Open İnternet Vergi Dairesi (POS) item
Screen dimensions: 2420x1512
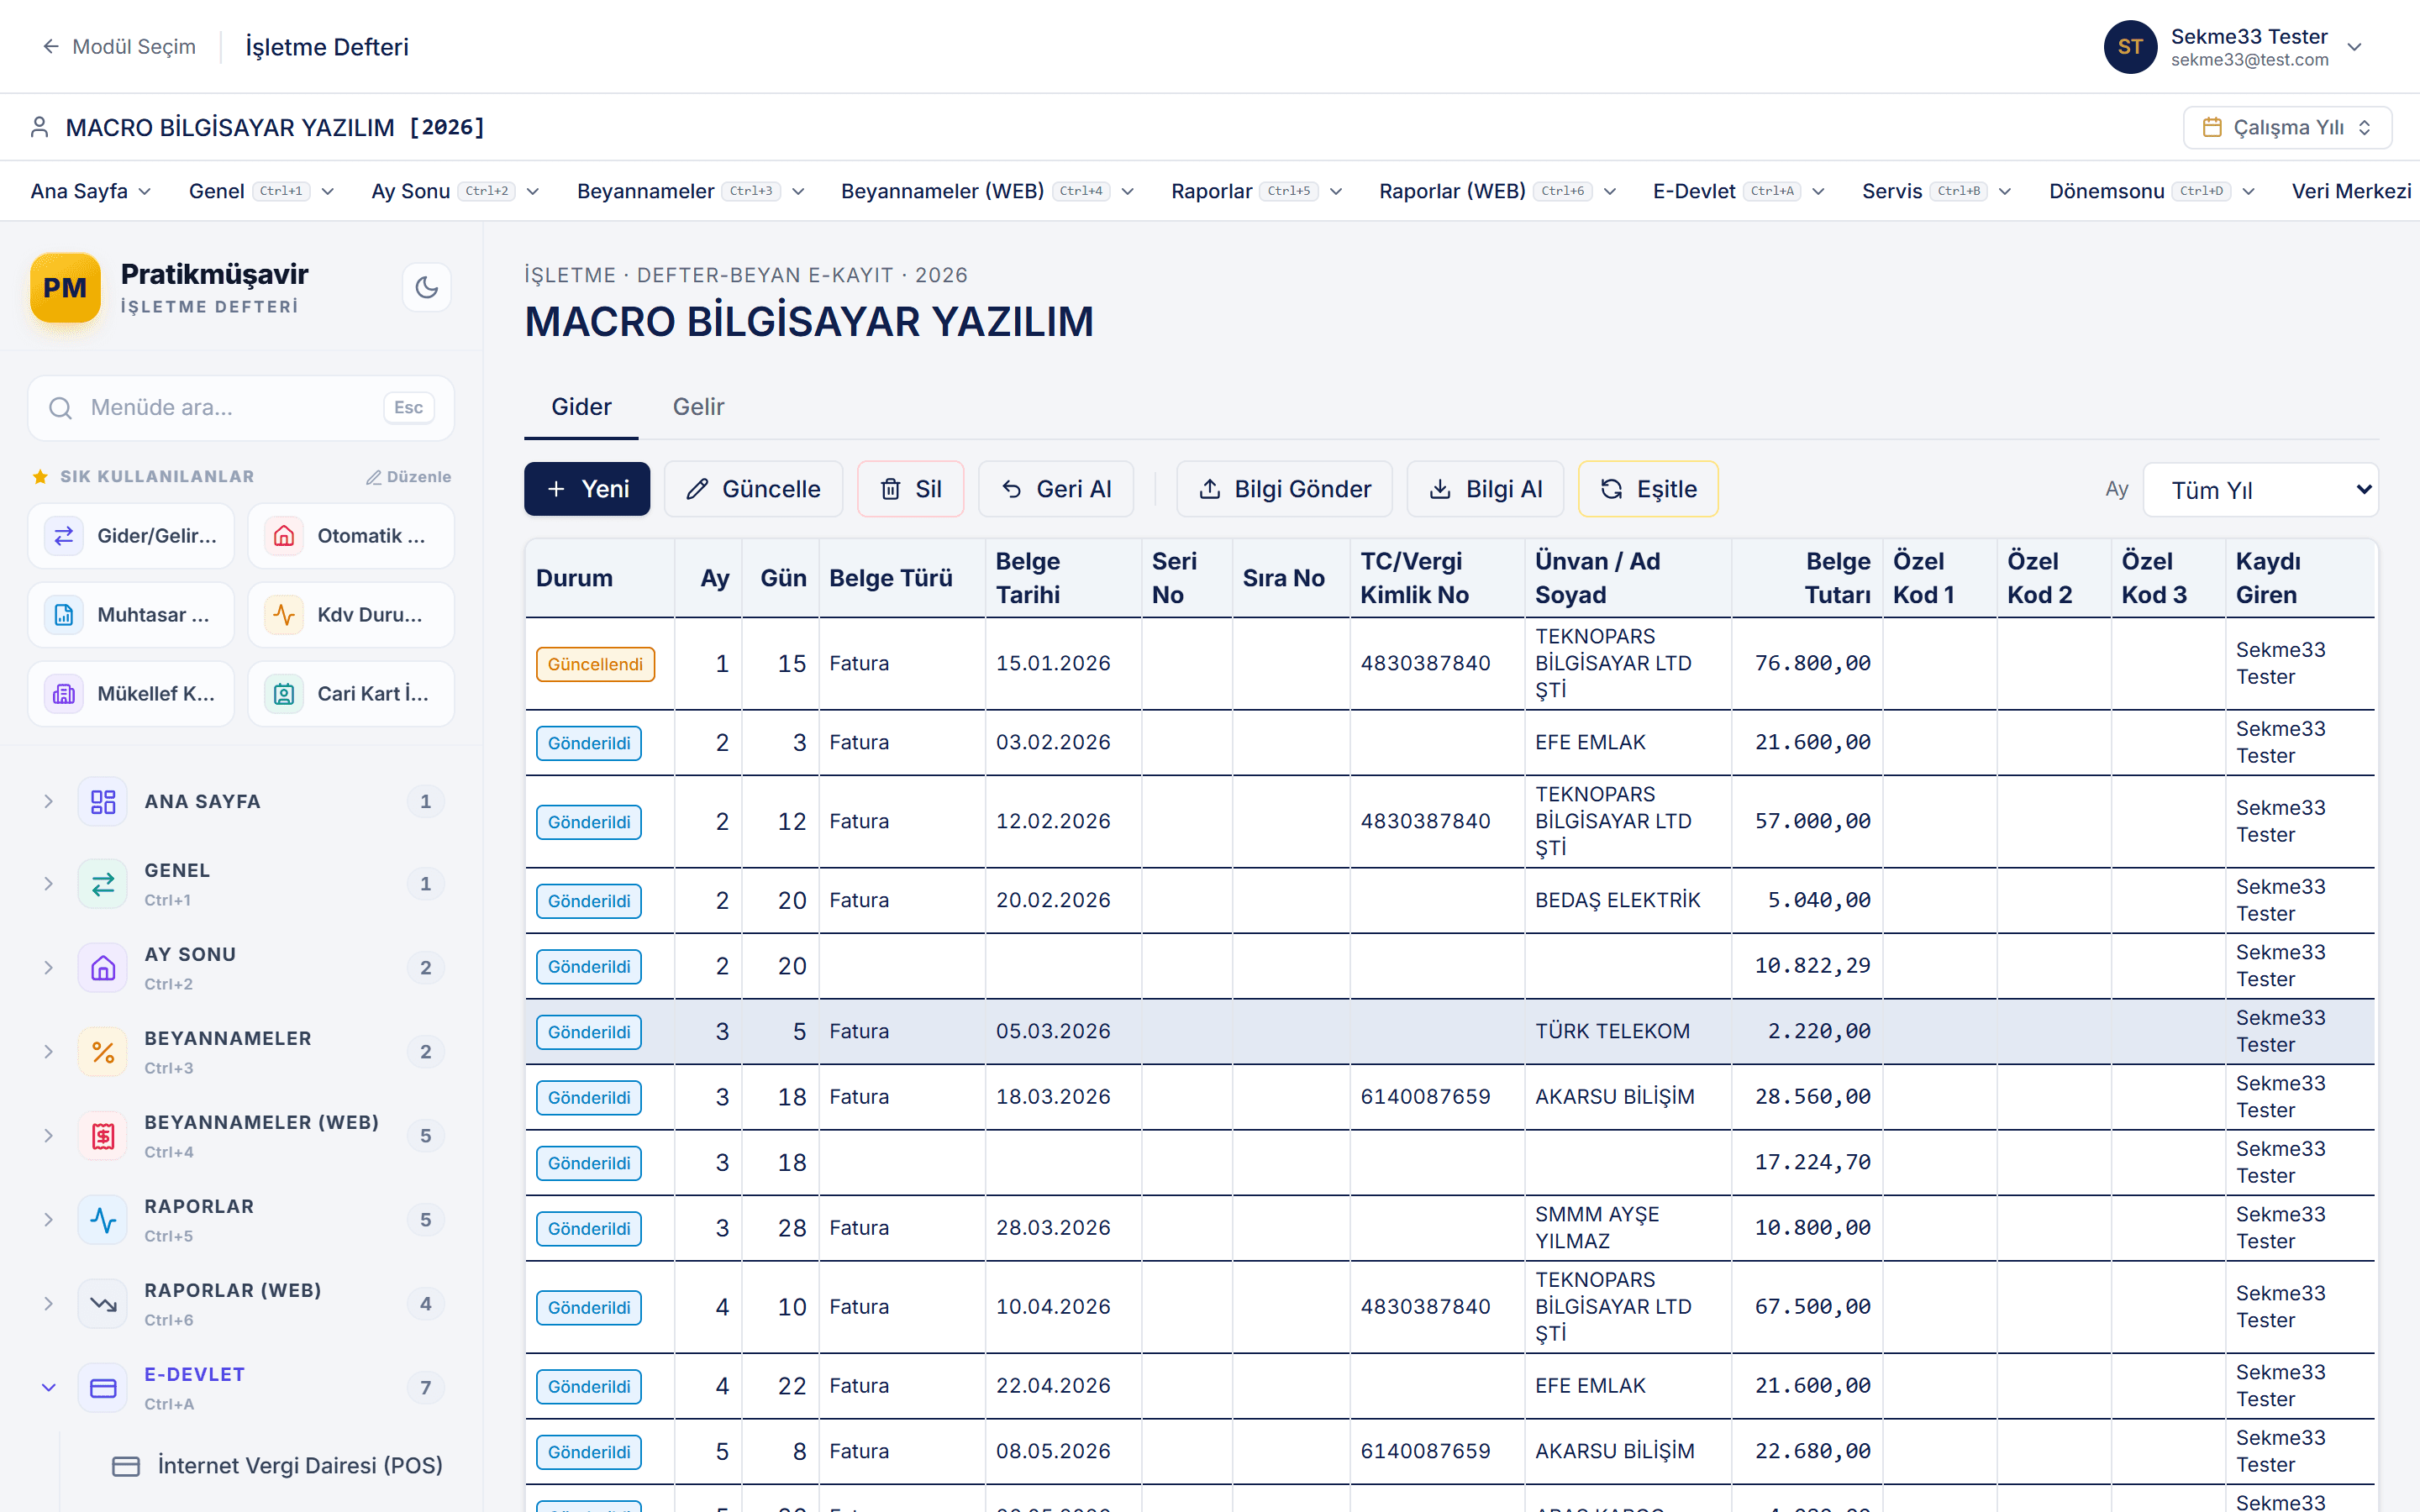tap(277, 1466)
